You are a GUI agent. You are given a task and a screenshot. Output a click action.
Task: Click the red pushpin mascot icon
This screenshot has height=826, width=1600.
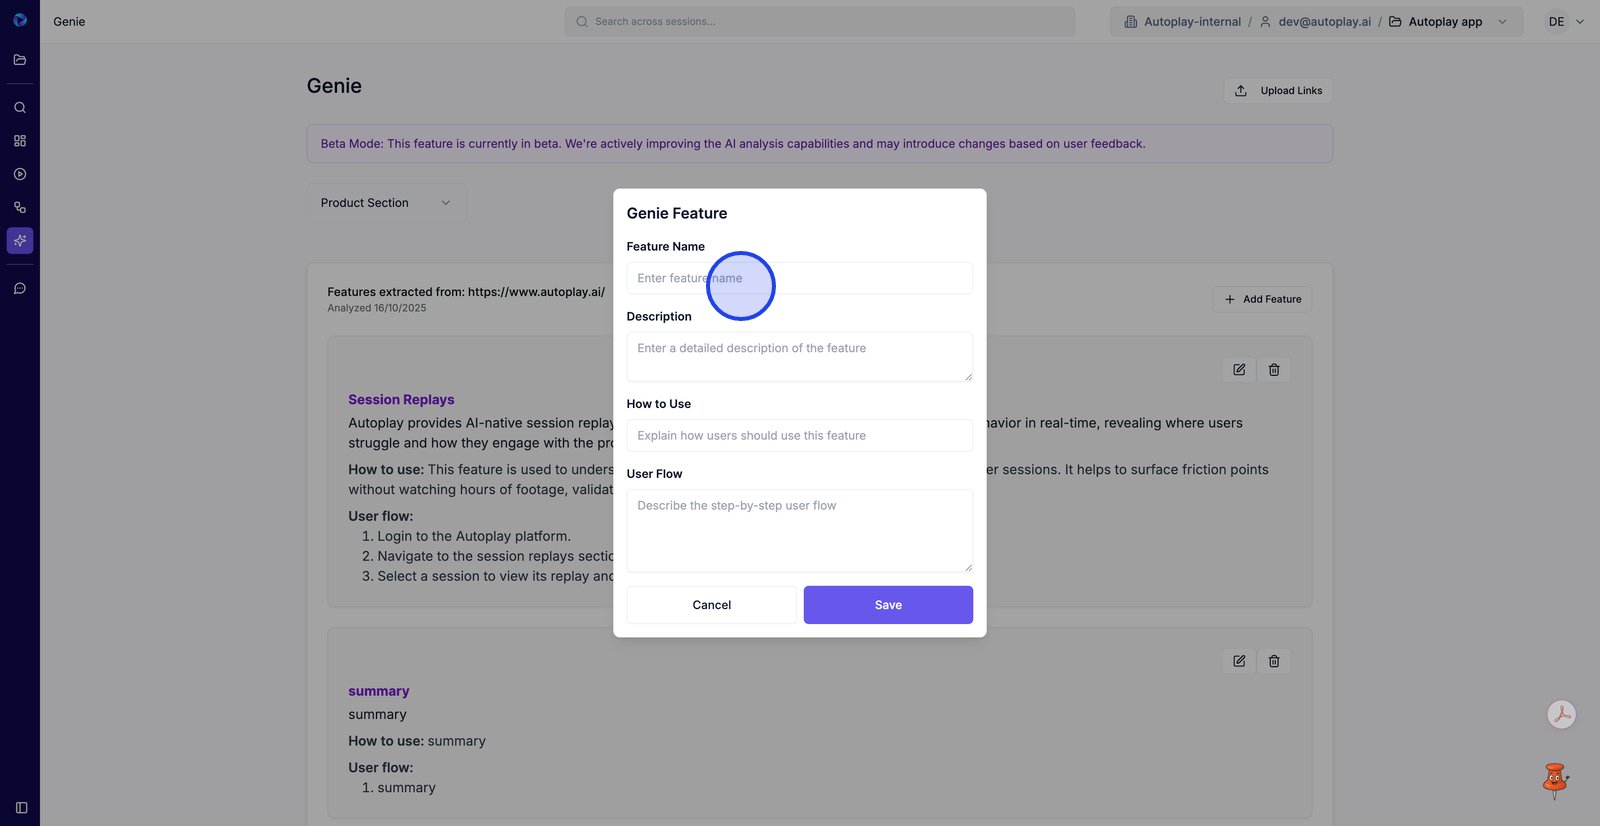click(x=1554, y=780)
